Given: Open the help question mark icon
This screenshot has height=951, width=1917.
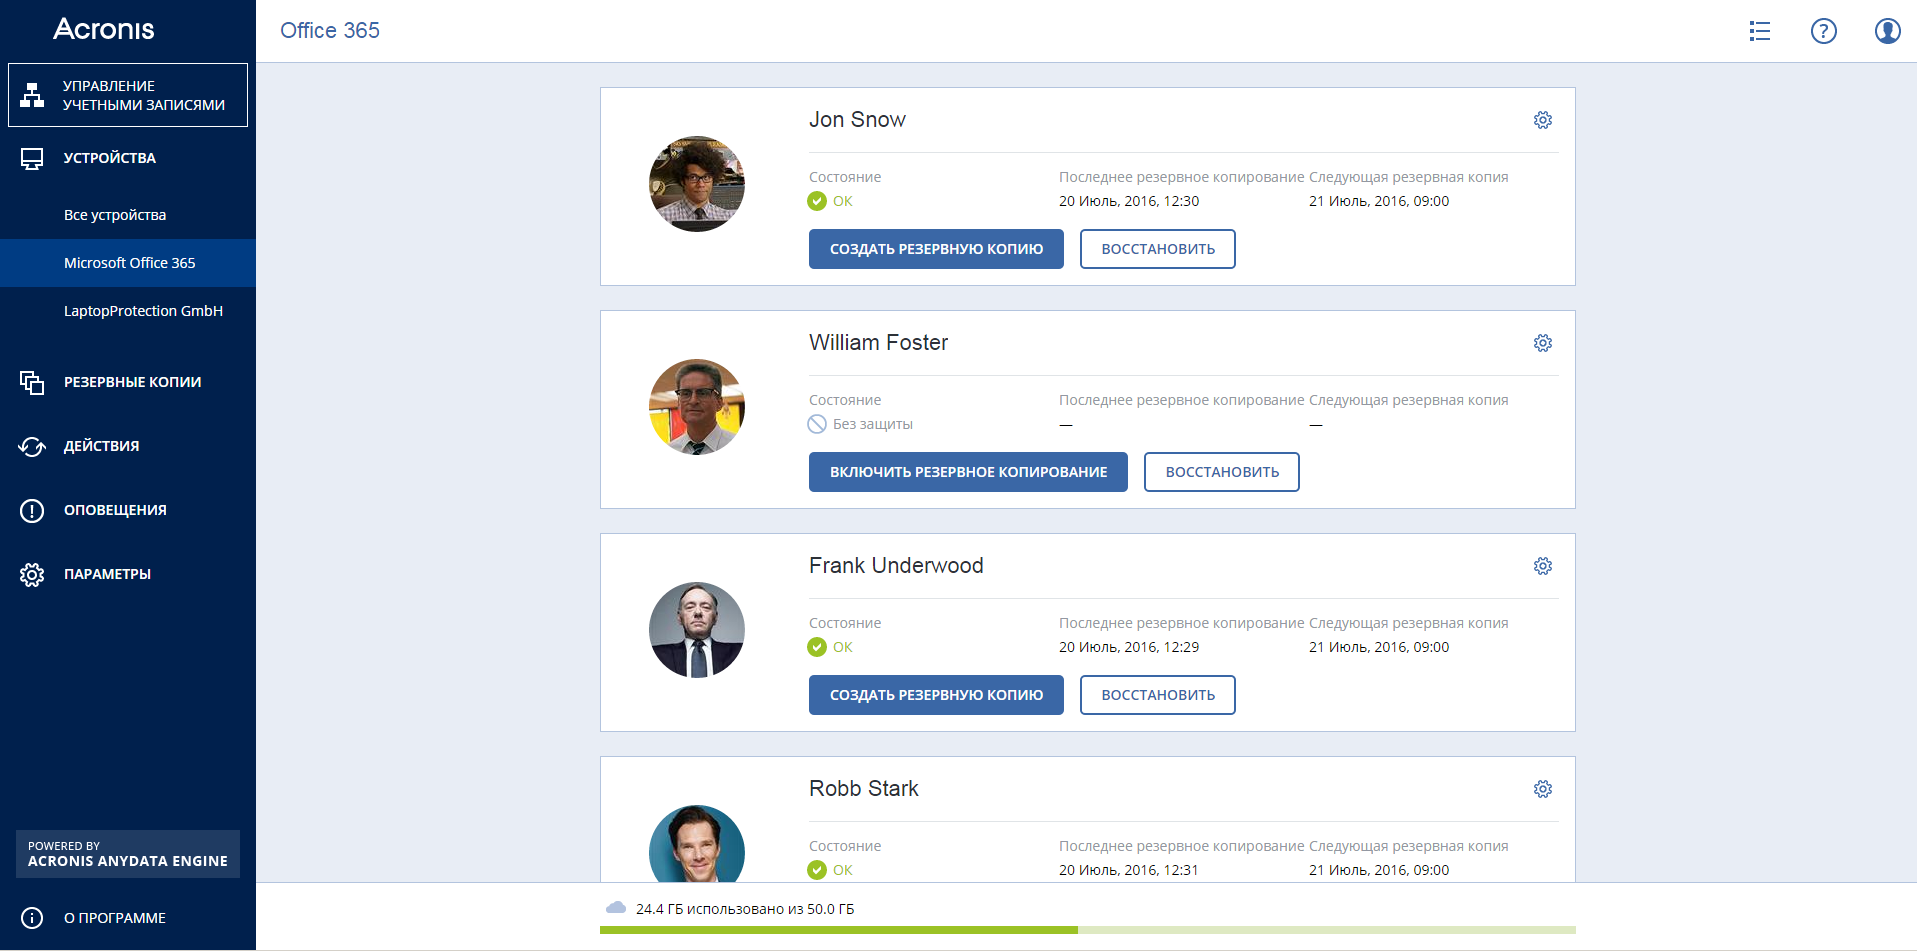Looking at the screenshot, I should pos(1823,31).
